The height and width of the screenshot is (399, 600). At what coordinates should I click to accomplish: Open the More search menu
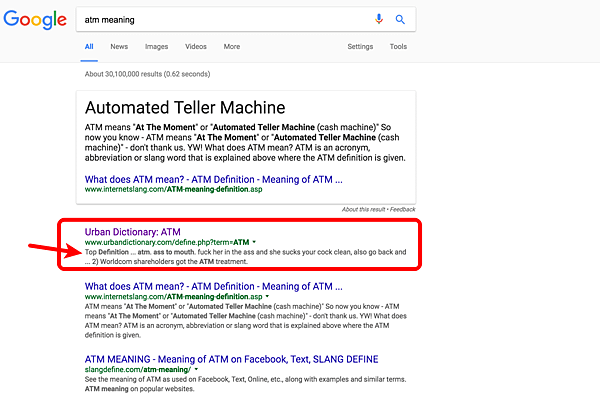click(x=232, y=47)
